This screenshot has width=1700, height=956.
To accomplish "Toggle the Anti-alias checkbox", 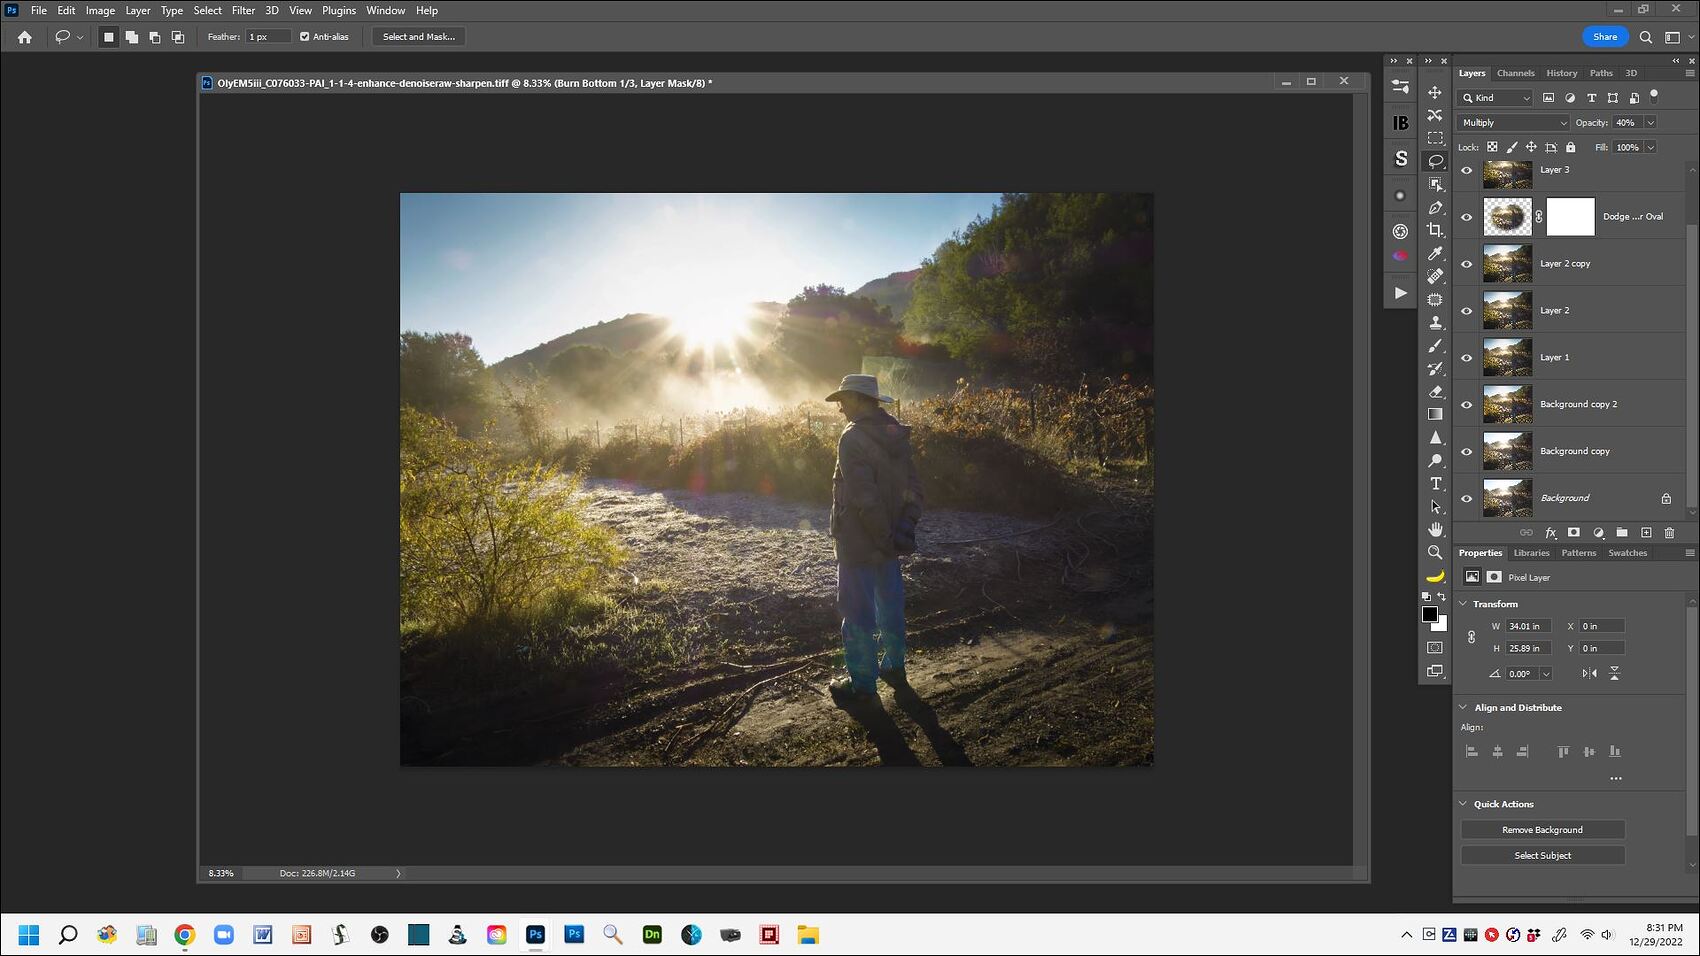I will 304,36.
